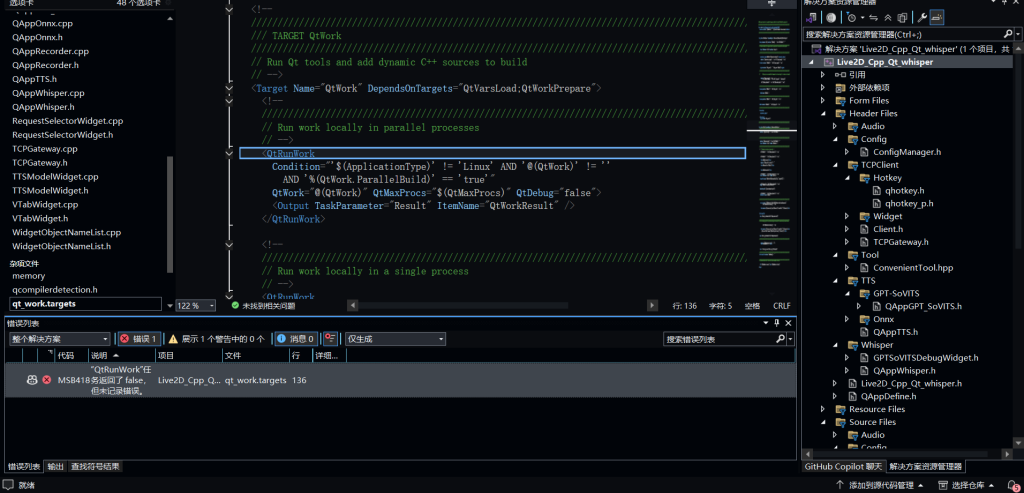Click the notifications bell in status bar
This screenshot has width=1024, height=493.
pyautogui.click(x=1012, y=485)
